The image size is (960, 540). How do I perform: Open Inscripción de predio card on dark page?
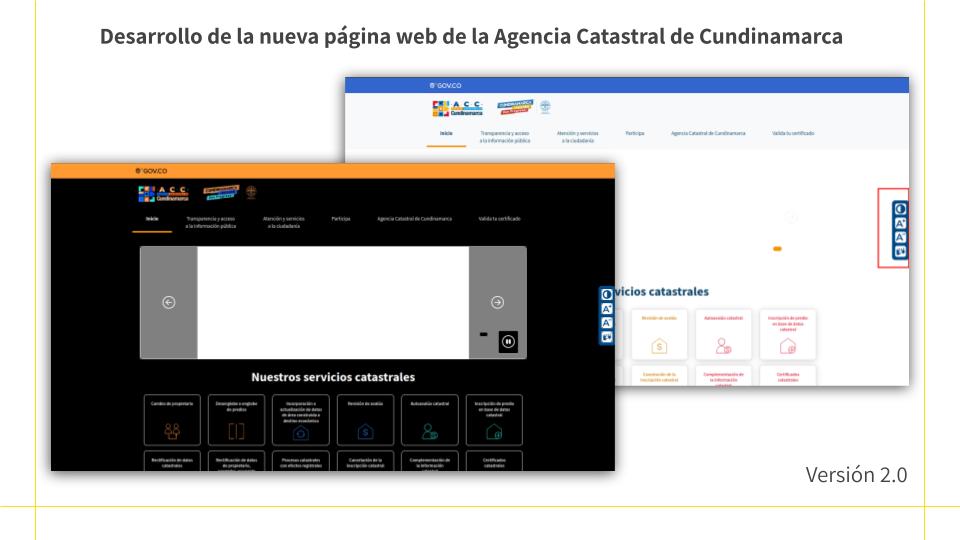tap(494, 420)
